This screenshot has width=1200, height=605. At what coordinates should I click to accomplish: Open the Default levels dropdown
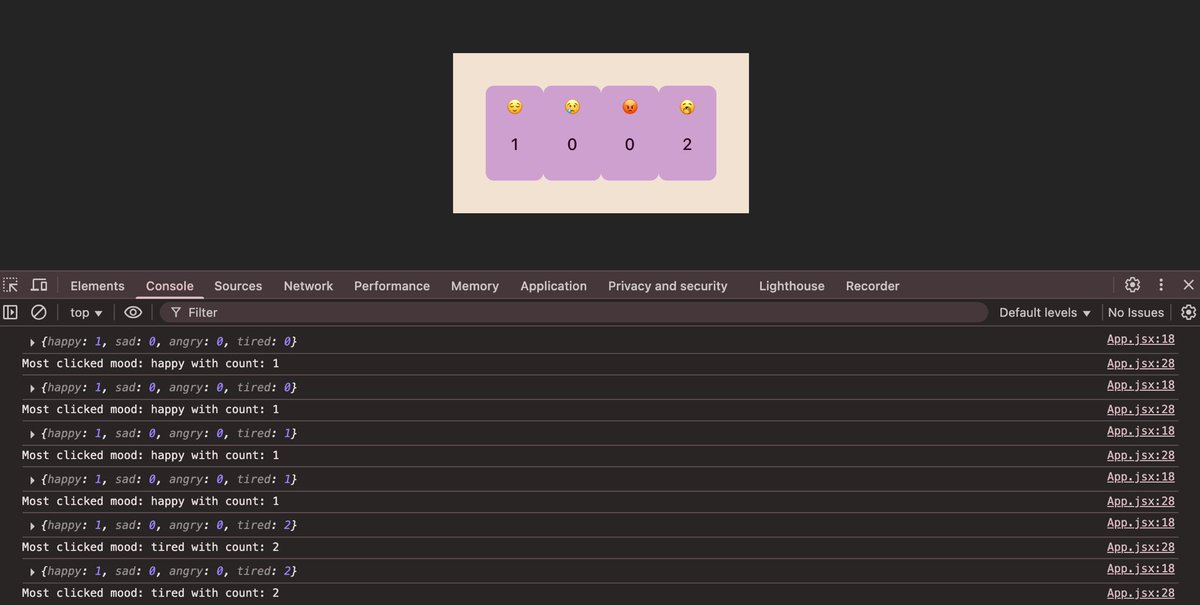[1045, 312]
